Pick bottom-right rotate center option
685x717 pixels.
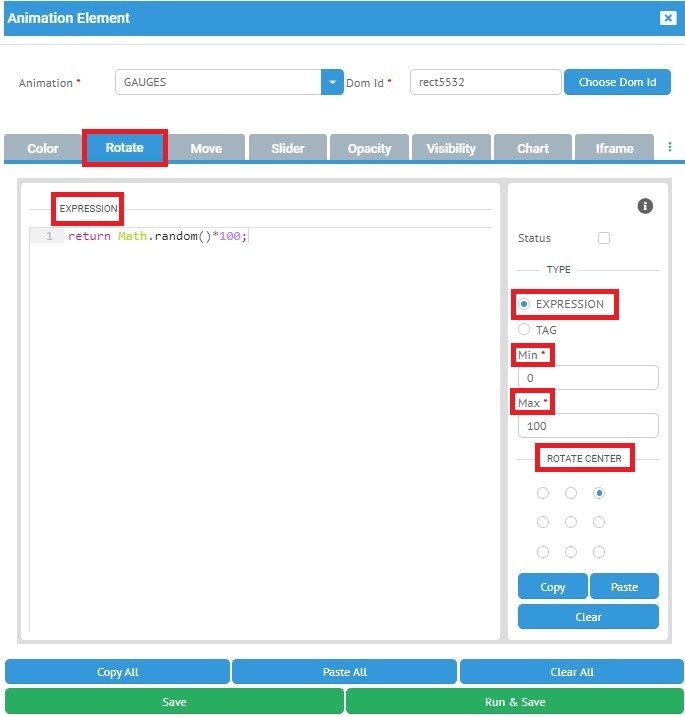click(x=599, y=552)
